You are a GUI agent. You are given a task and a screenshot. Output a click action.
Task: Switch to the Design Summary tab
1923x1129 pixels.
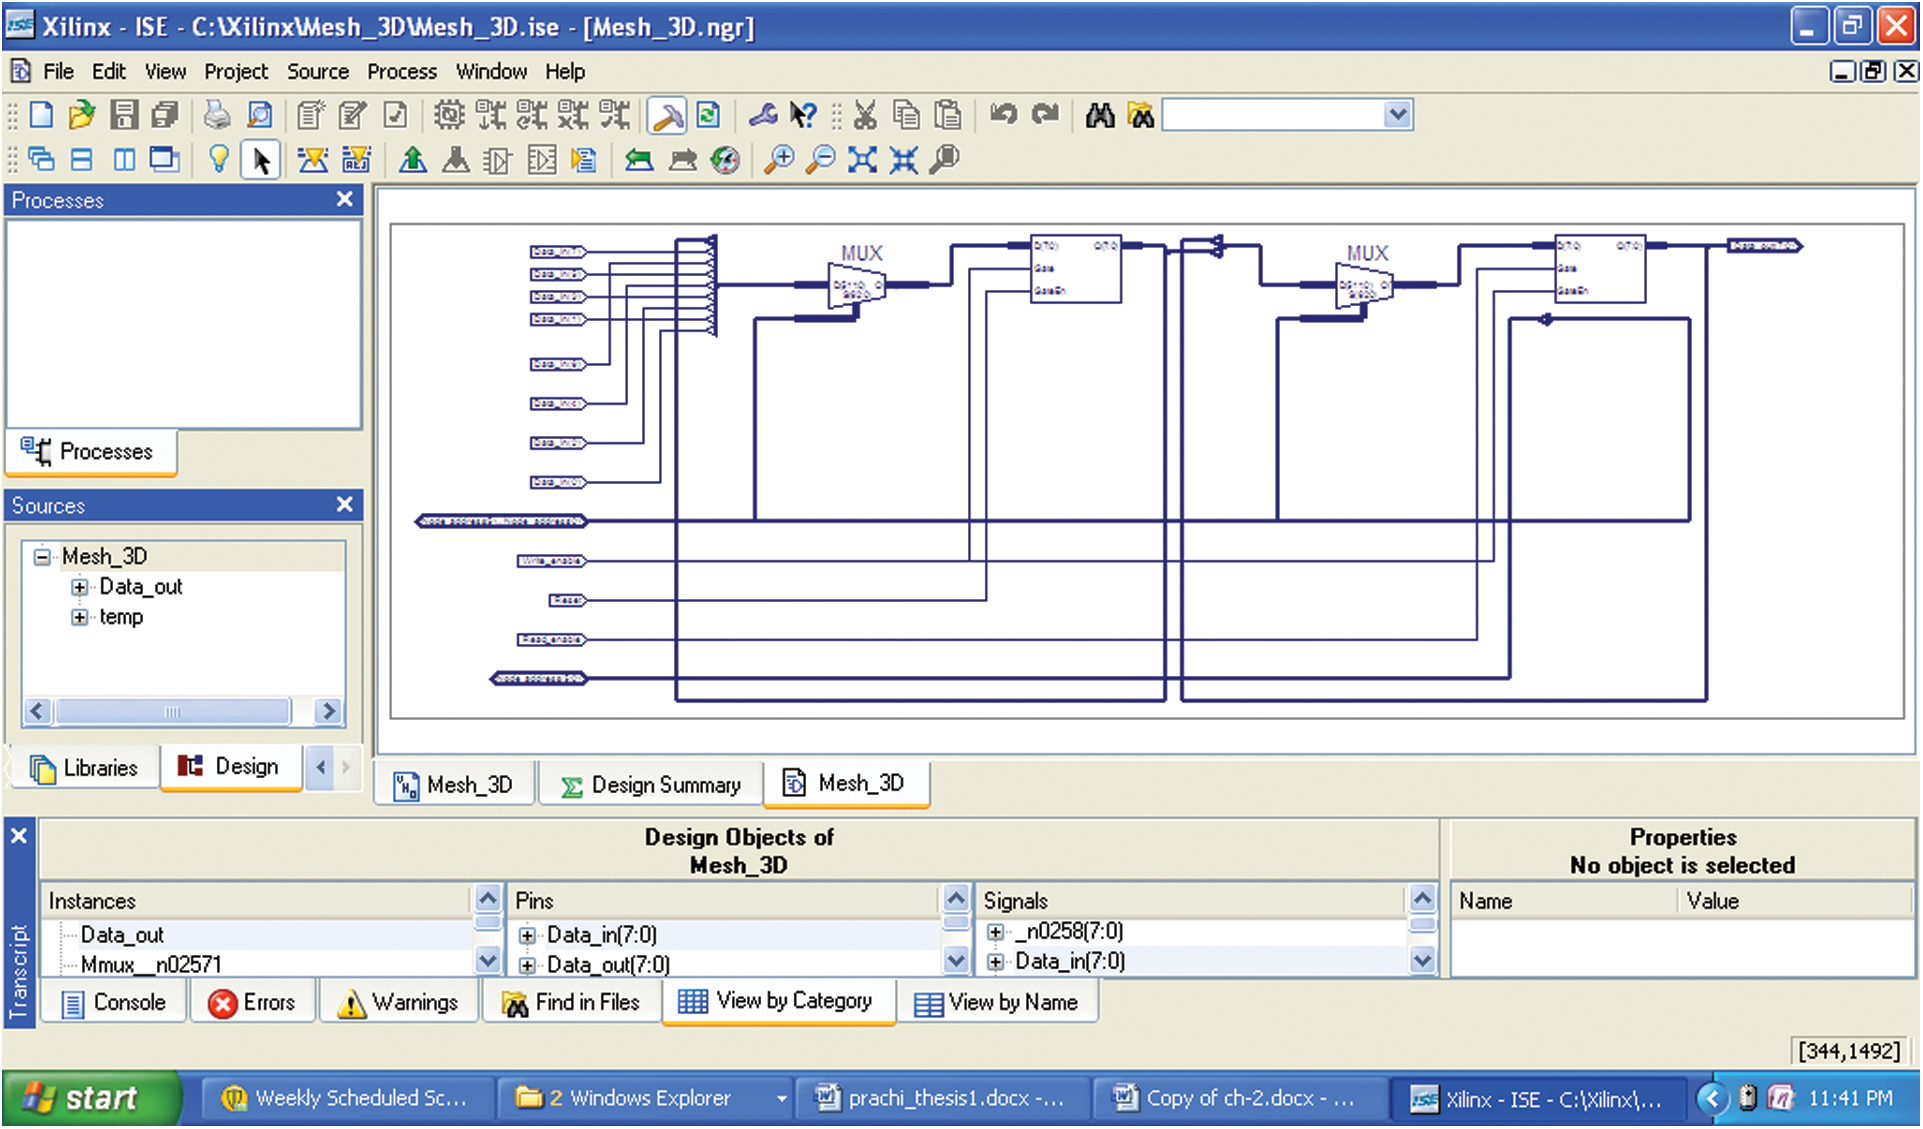[x=651, y=785]
